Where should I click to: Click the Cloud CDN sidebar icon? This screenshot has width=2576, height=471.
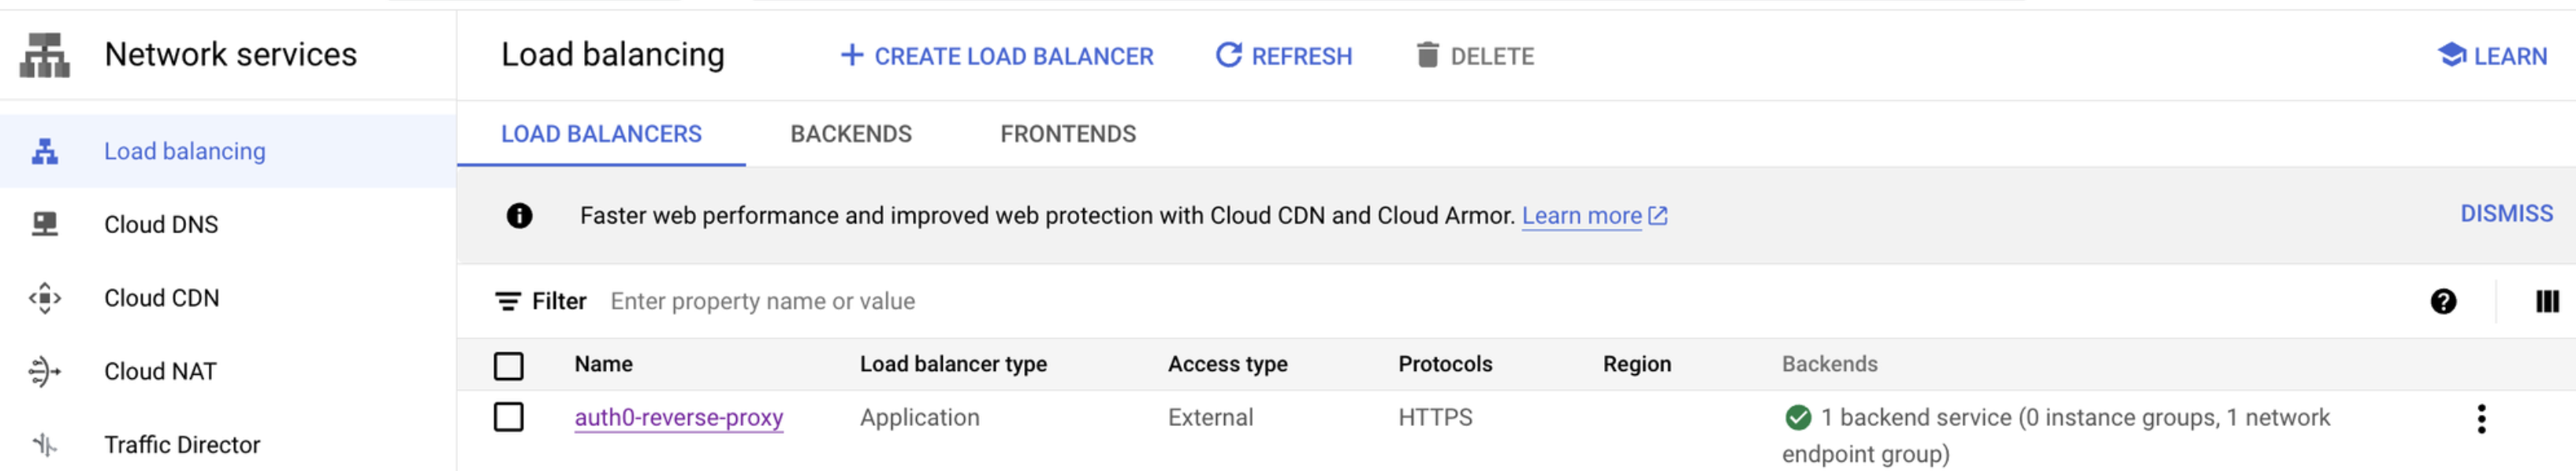pos(45,298)
